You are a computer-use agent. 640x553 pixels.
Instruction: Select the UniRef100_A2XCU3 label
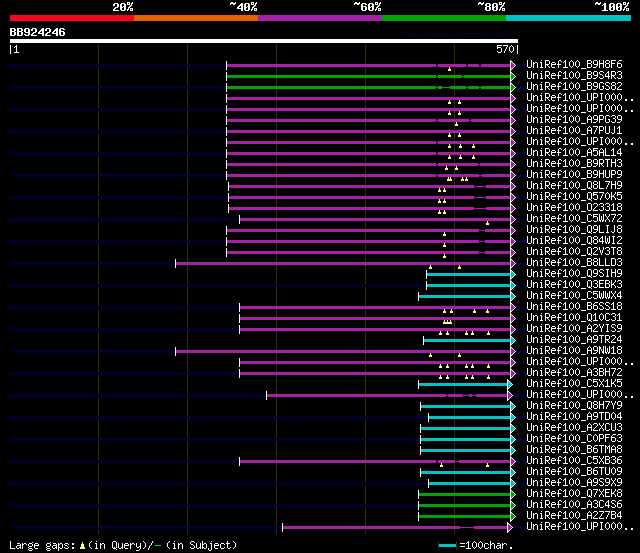coord(574,428)
